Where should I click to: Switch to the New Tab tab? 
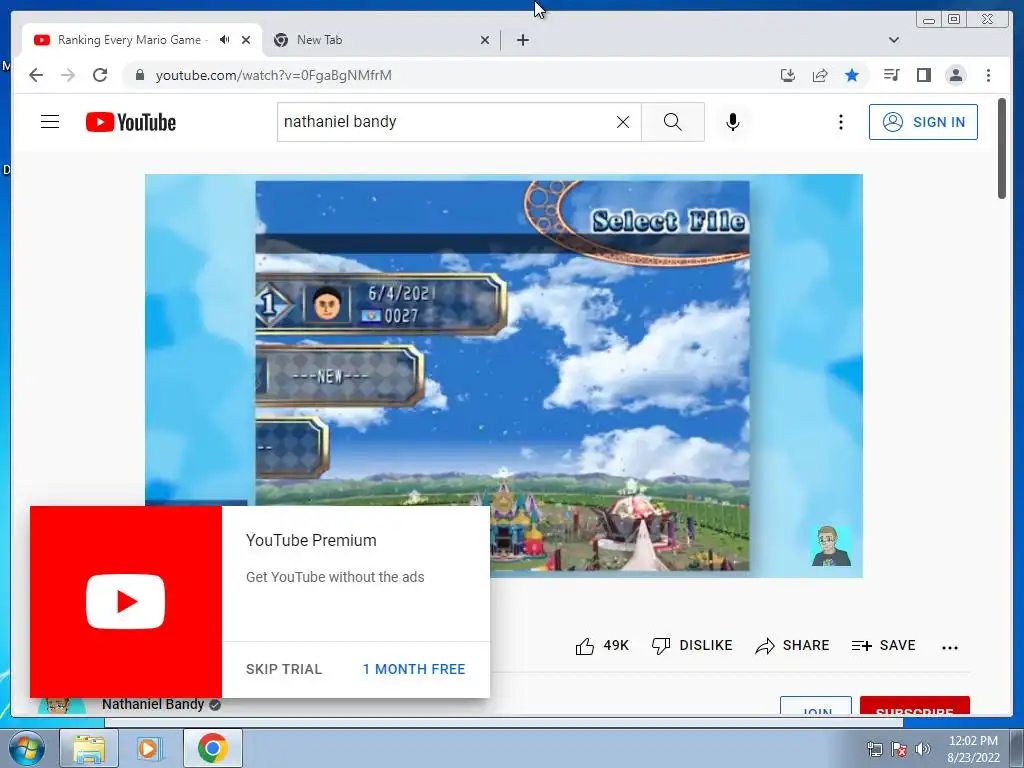pyautogui.click(x=382, y=40)
